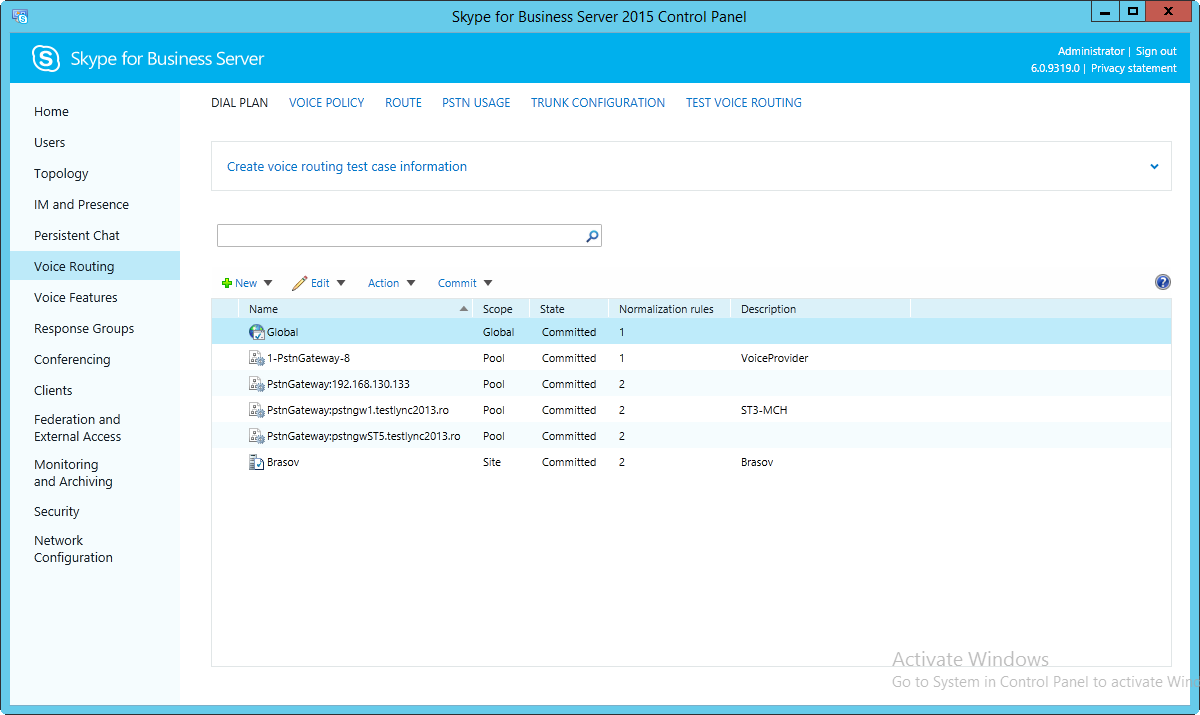
Task: Open IM and Presence section
Action: coord(81,205)
